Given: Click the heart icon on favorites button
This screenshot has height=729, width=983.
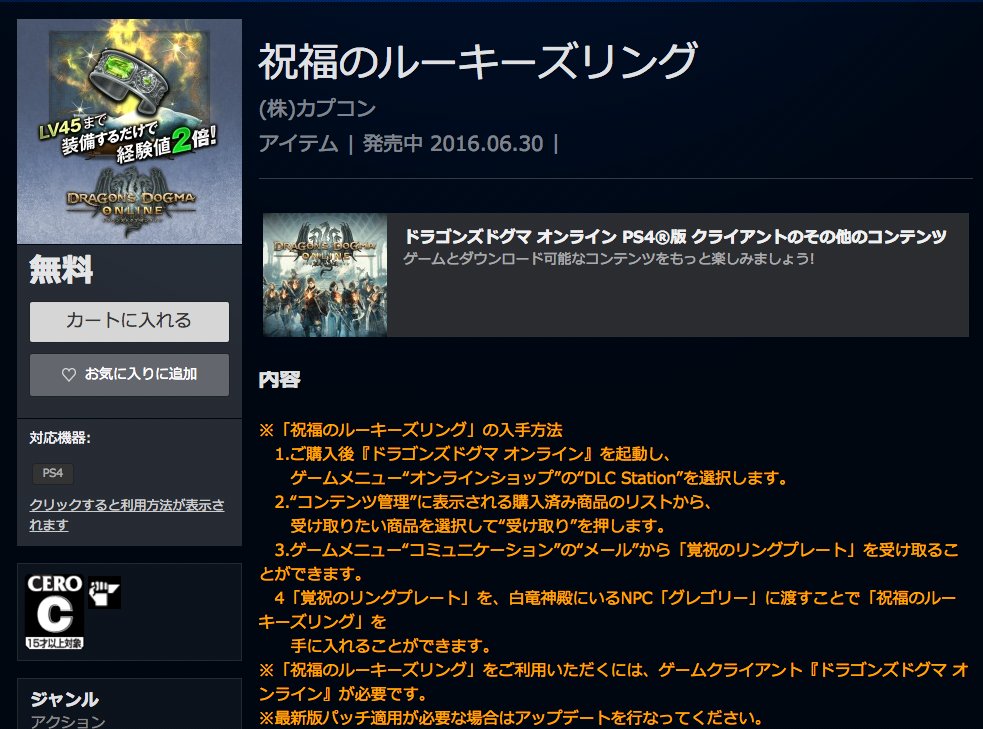Looking at the screenshot, I should (69, 375).
